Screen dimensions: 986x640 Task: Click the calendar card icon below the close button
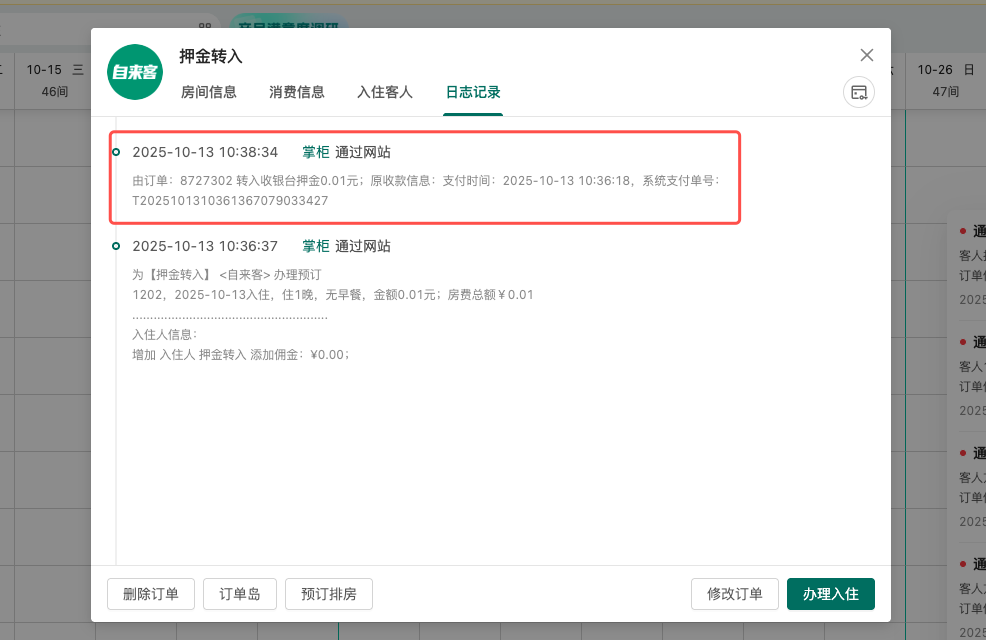pyautogui.click(x=859, y=92)
